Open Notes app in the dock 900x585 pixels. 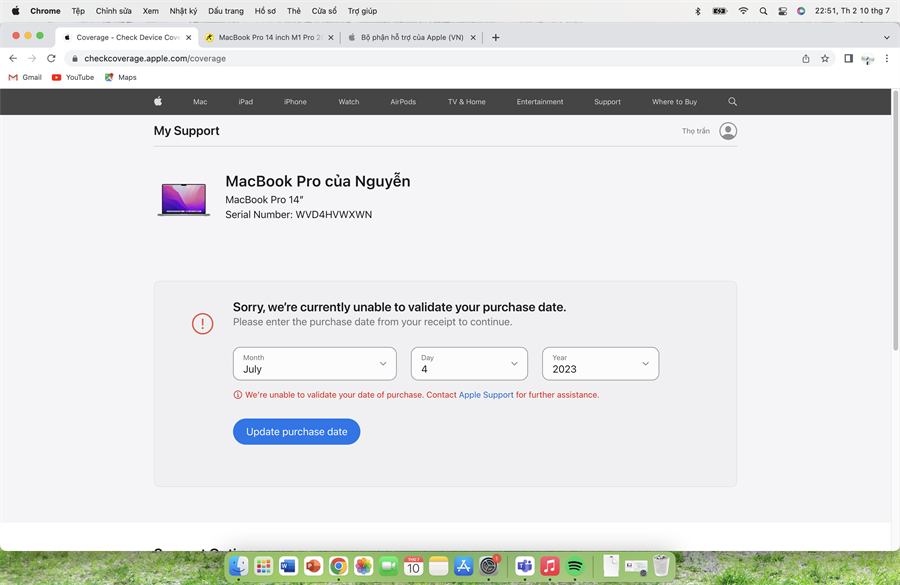(439, 566)
